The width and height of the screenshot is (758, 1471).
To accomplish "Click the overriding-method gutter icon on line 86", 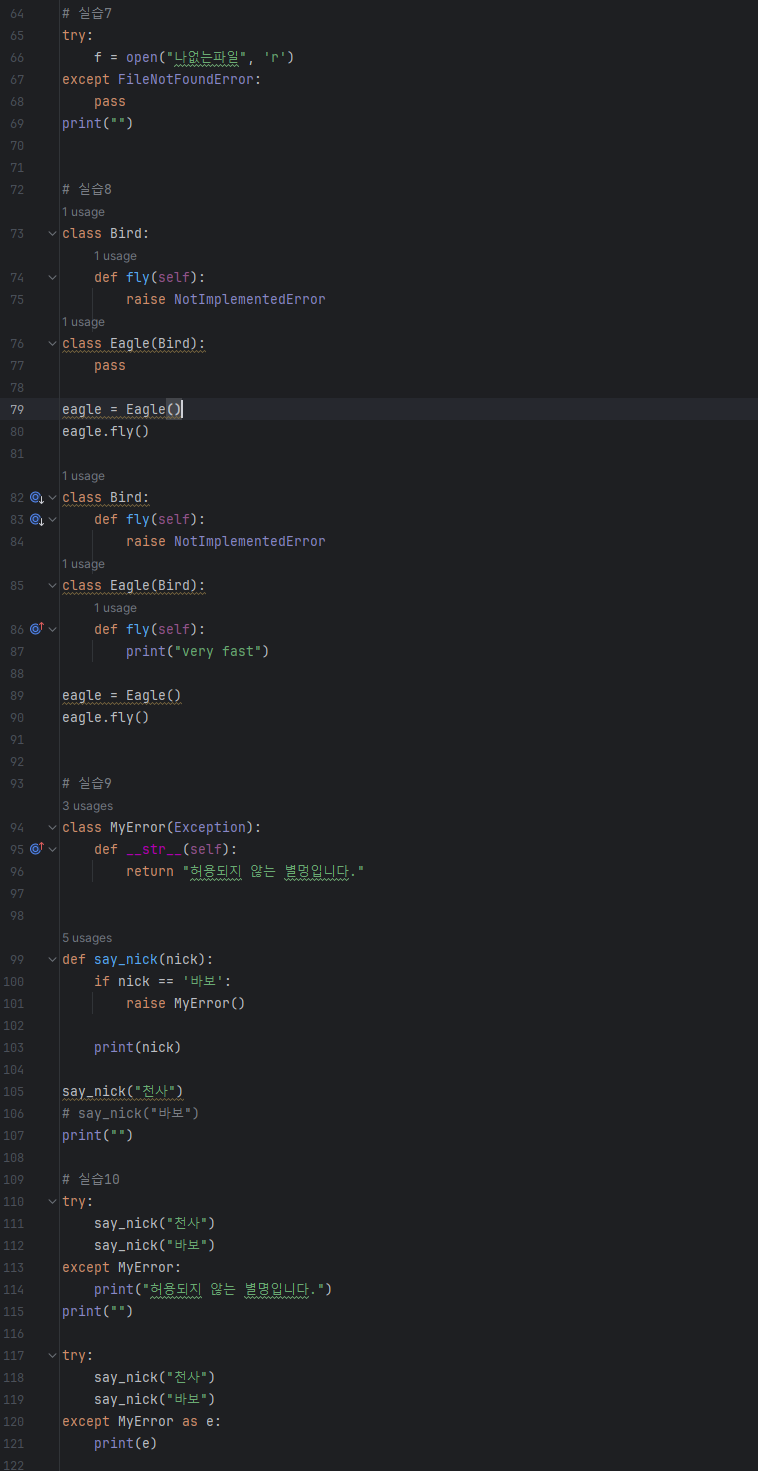I will (36, 629).
